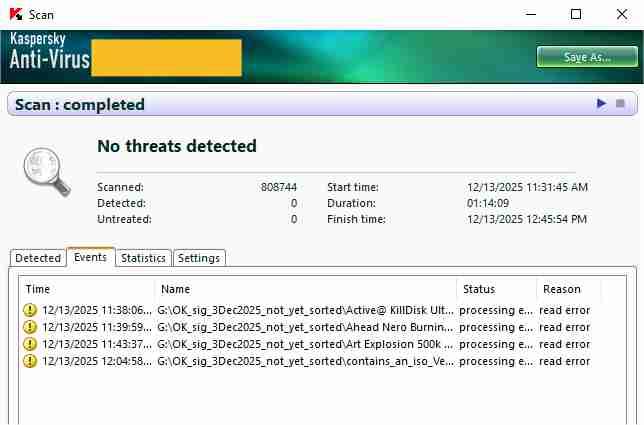Click the Ahead Nero Burnin file path
The image size is (644, 425).
[x=305, y=327]
